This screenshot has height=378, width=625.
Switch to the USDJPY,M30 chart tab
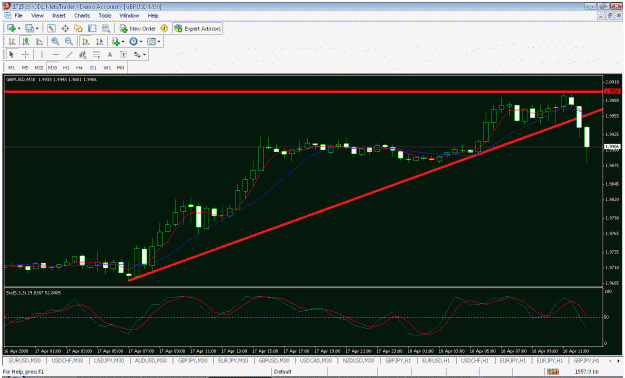point(108,360)
